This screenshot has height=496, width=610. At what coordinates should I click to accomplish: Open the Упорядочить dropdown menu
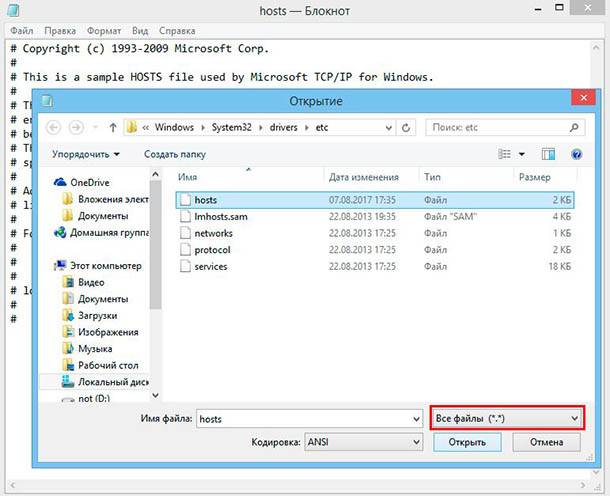point(86,154)
